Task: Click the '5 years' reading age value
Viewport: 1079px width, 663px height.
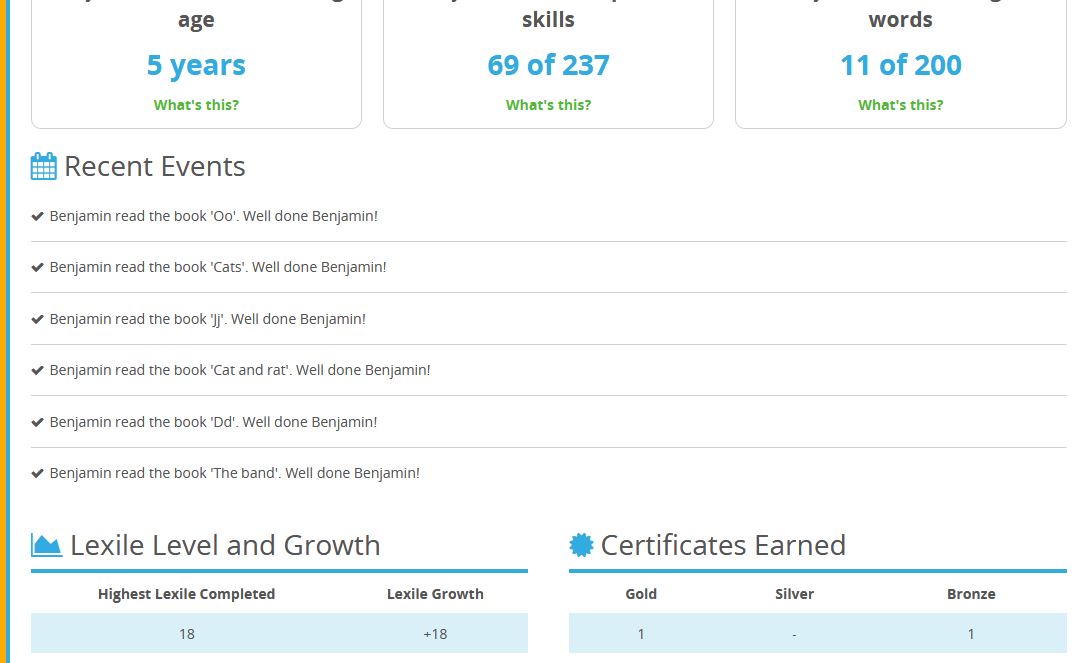Action: 196,65
